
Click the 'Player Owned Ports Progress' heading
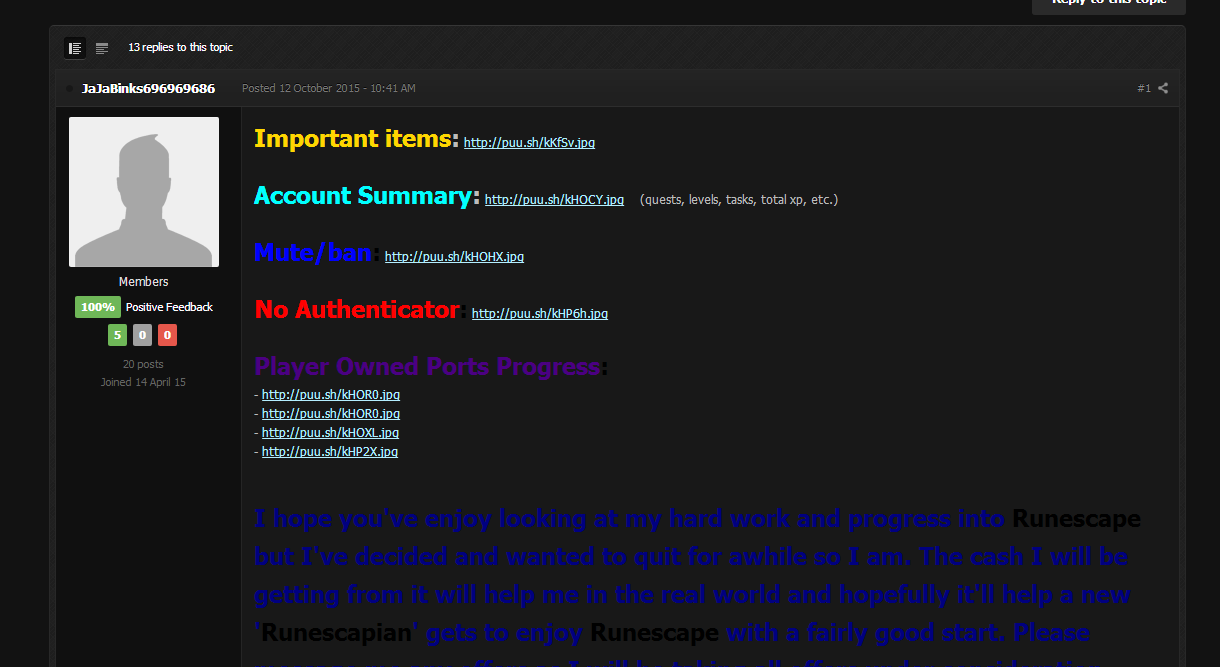click(x=427, y=367)
